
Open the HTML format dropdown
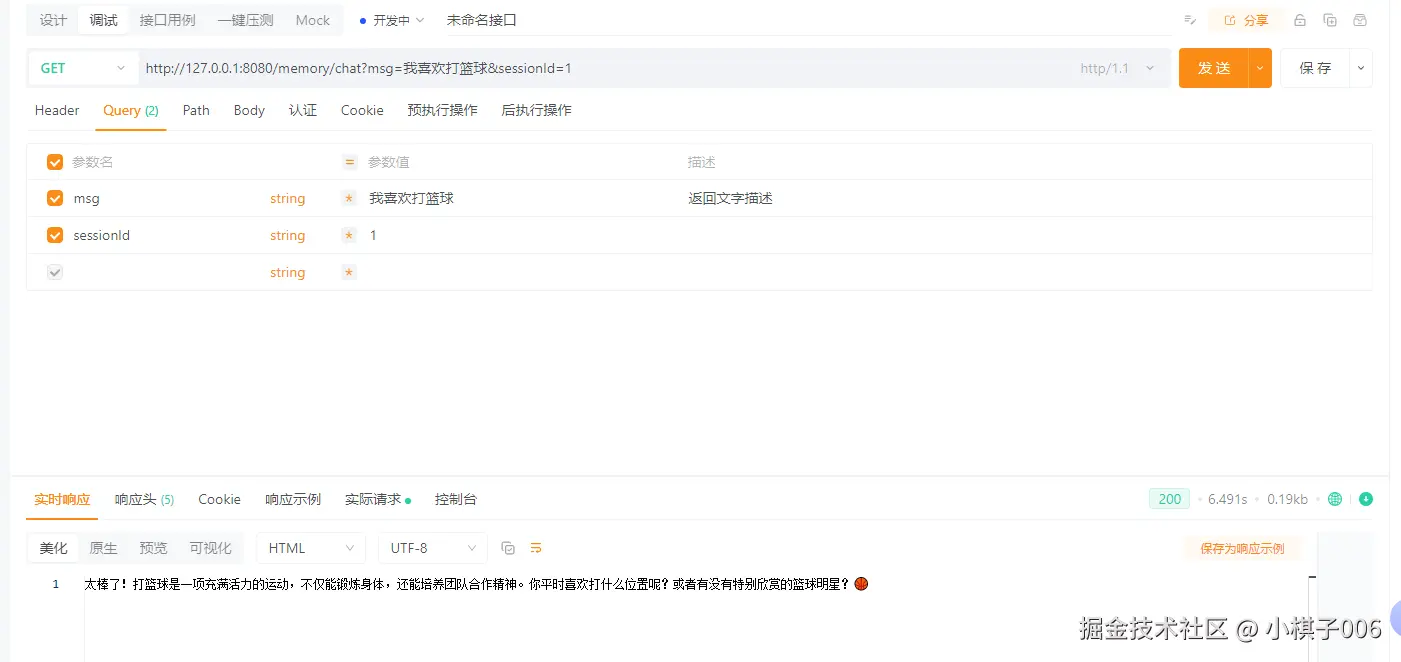[311, 548]
